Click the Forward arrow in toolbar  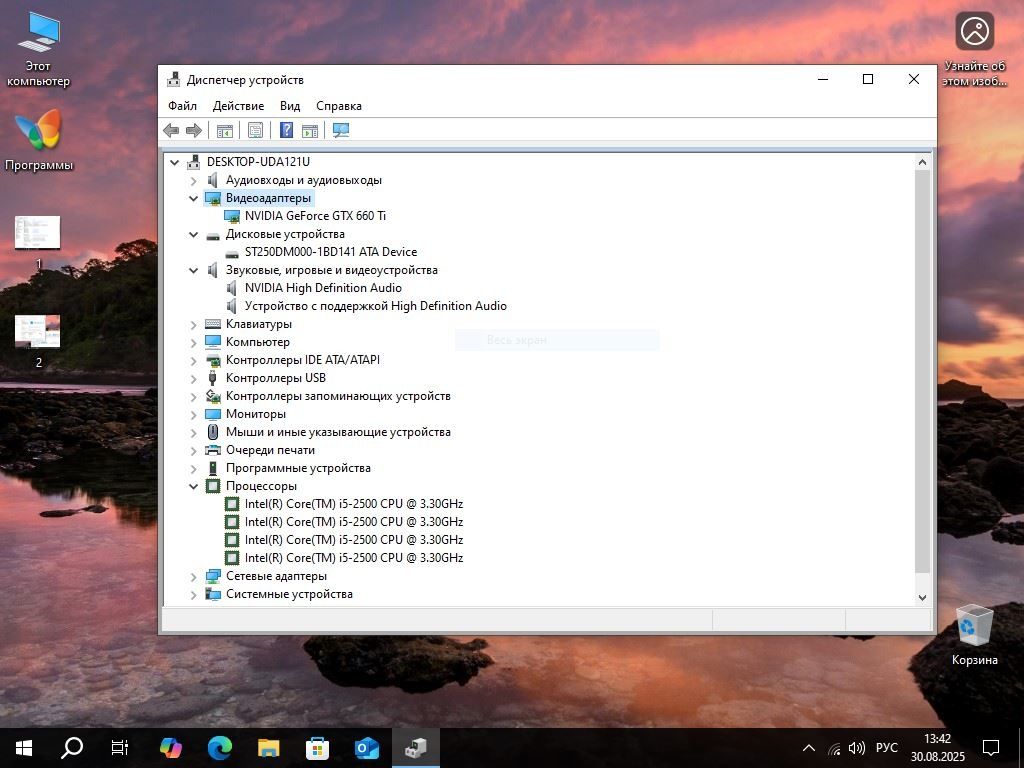click(x=194, y=131)
